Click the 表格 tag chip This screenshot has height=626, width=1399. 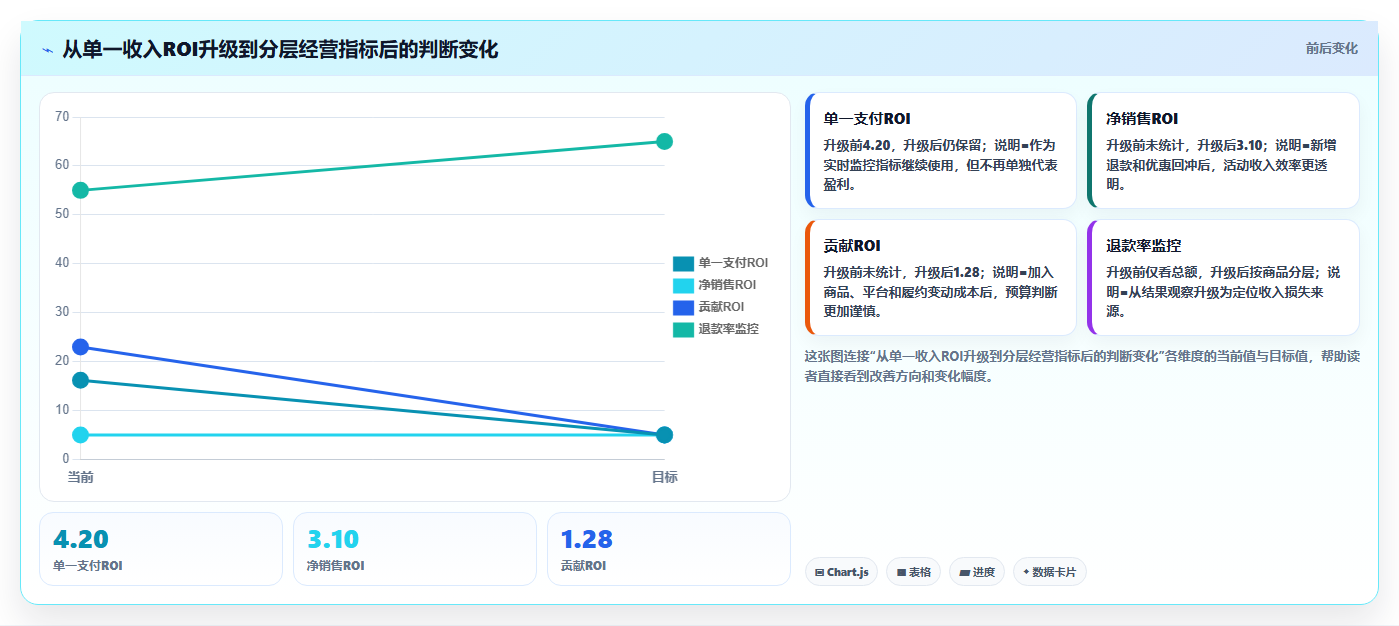913,572
